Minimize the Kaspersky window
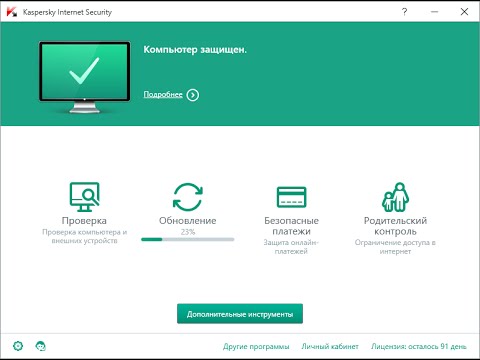 point(434,12)
